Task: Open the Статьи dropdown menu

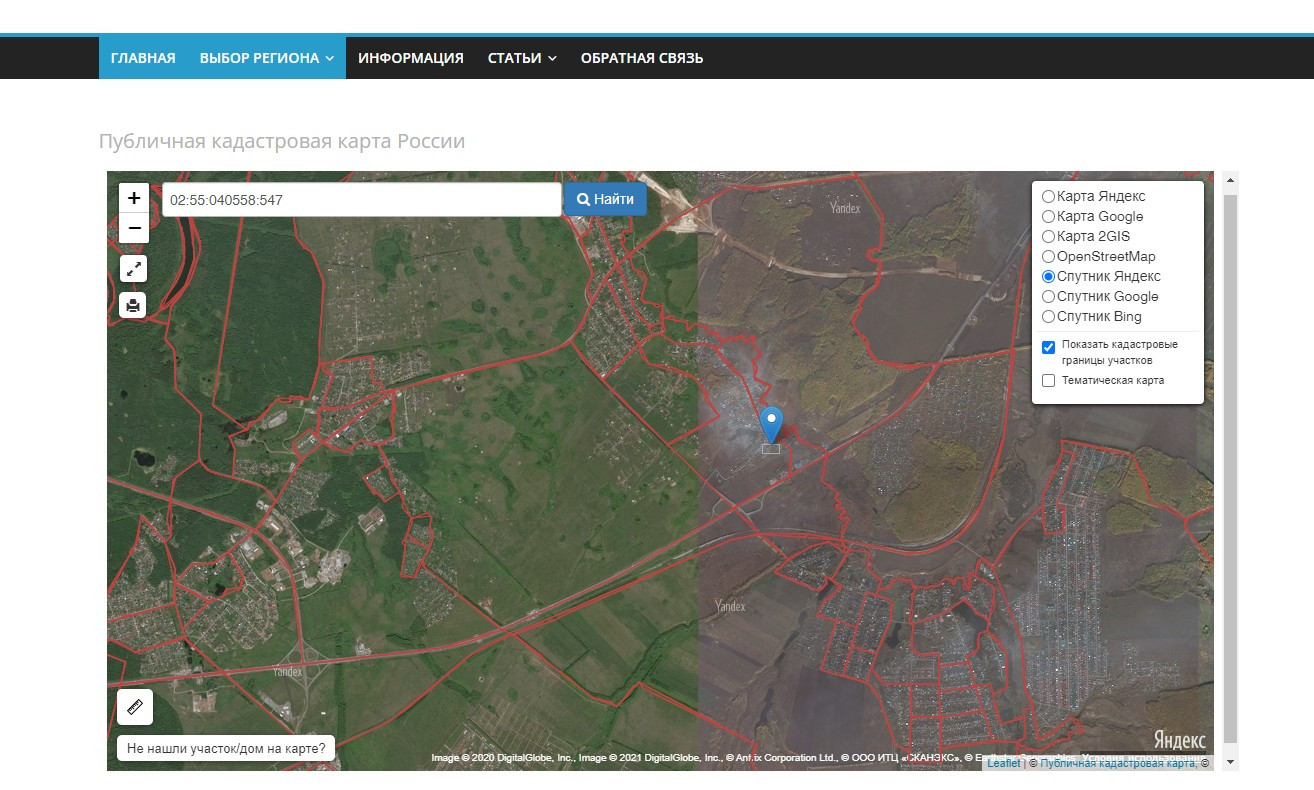Action: point(521,58)
